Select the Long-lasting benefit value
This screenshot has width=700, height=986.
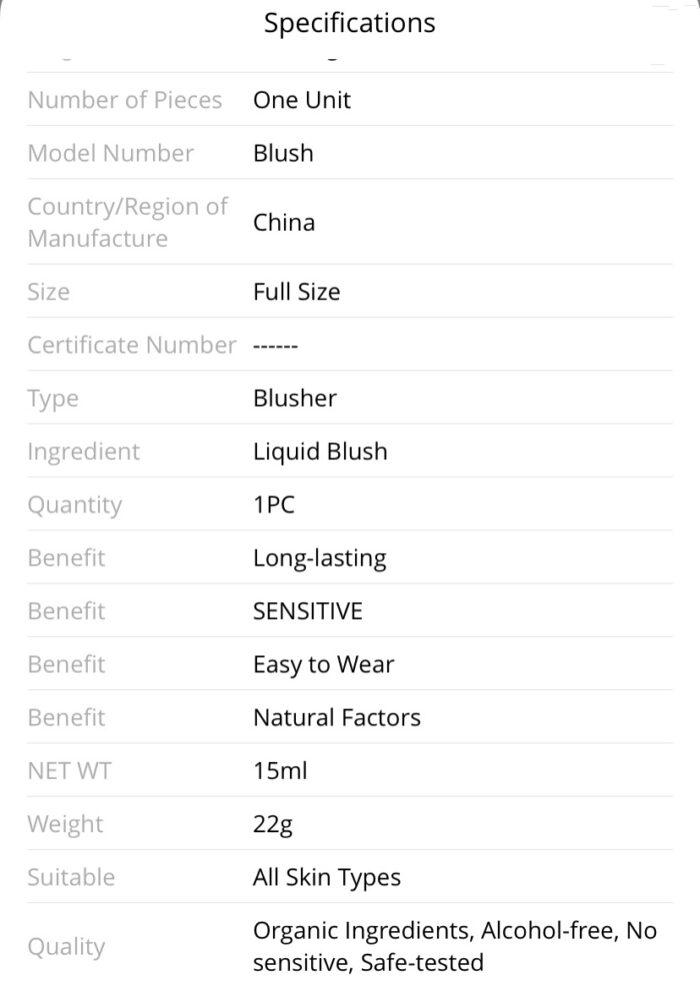pyautogui.click(x=320, y=558)
